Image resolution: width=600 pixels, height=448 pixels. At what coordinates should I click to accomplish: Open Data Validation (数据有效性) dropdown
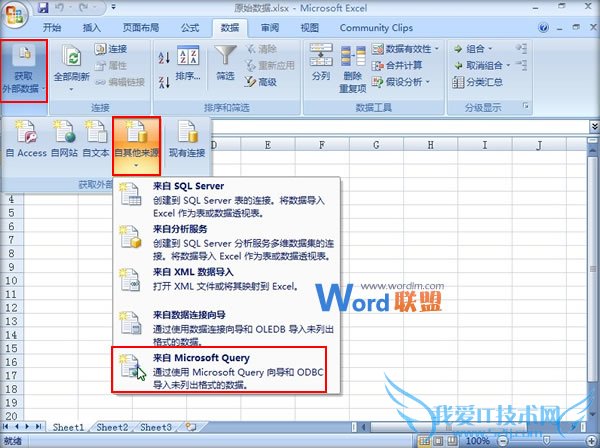pos(405,49)
